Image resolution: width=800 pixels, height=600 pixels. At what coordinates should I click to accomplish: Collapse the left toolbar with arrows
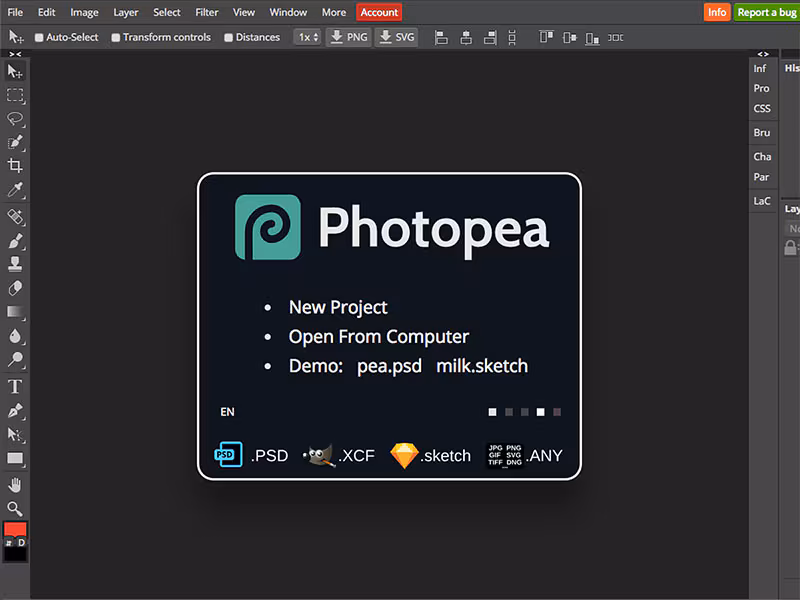pos(15,54)
